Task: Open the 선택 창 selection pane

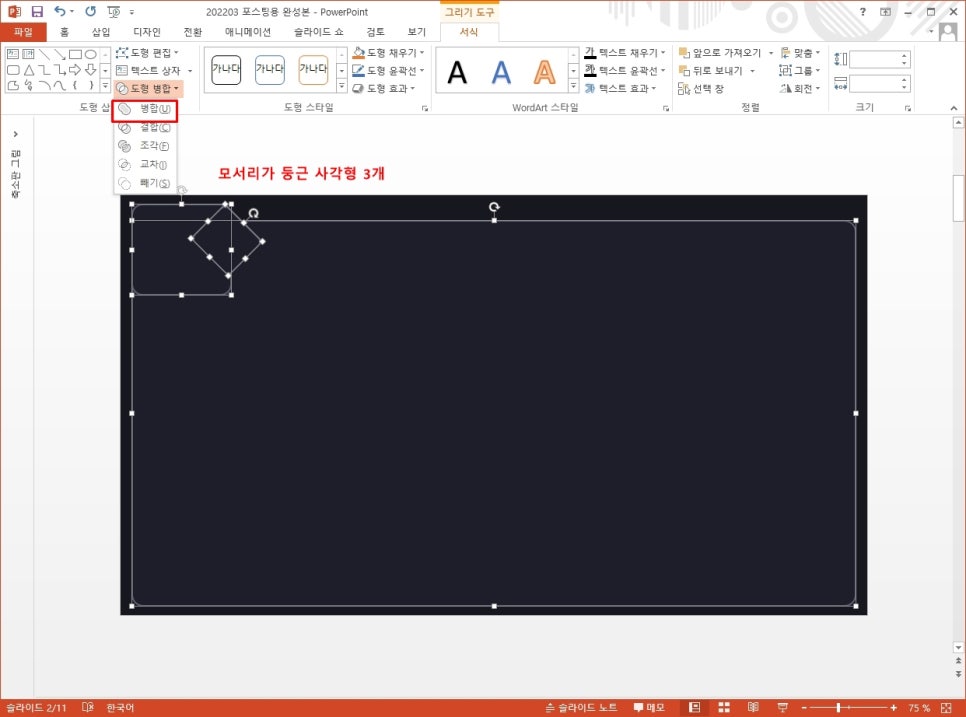Action: [701, 89]
